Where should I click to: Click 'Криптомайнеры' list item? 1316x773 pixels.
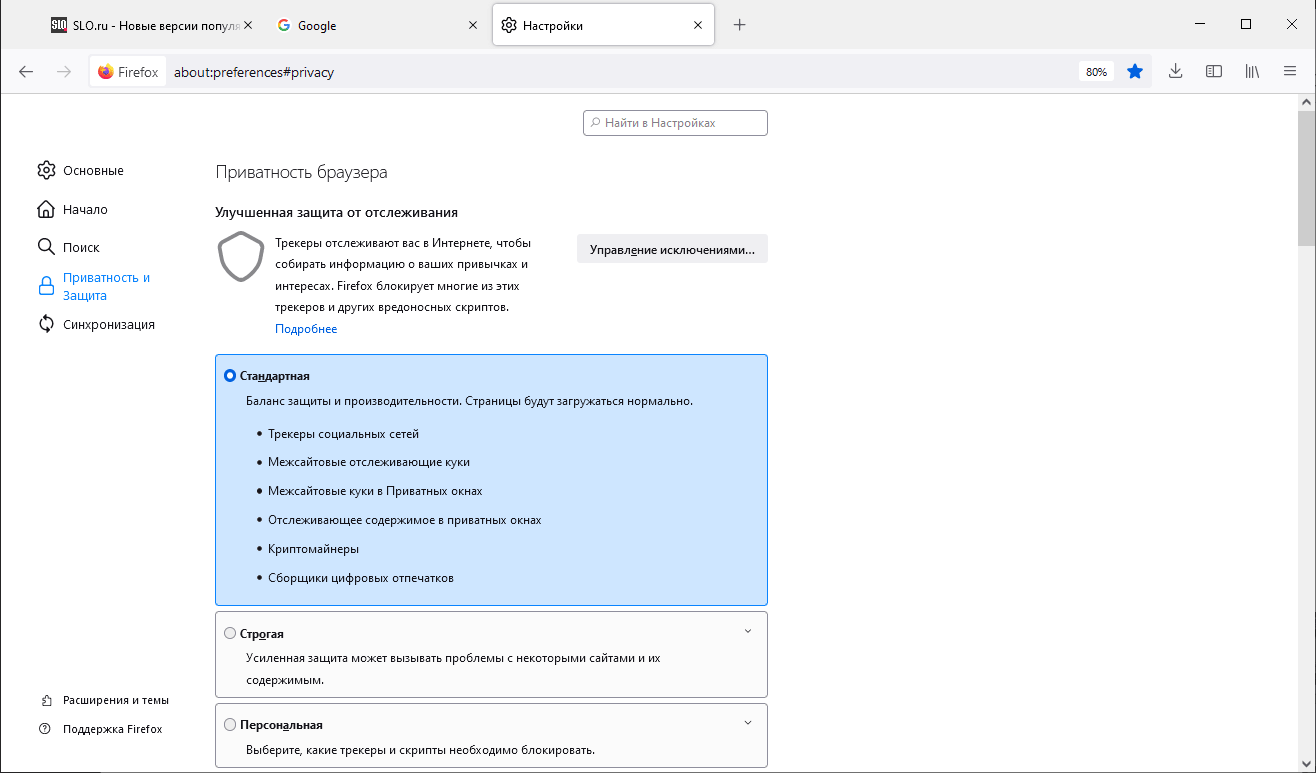coord(313,549)
